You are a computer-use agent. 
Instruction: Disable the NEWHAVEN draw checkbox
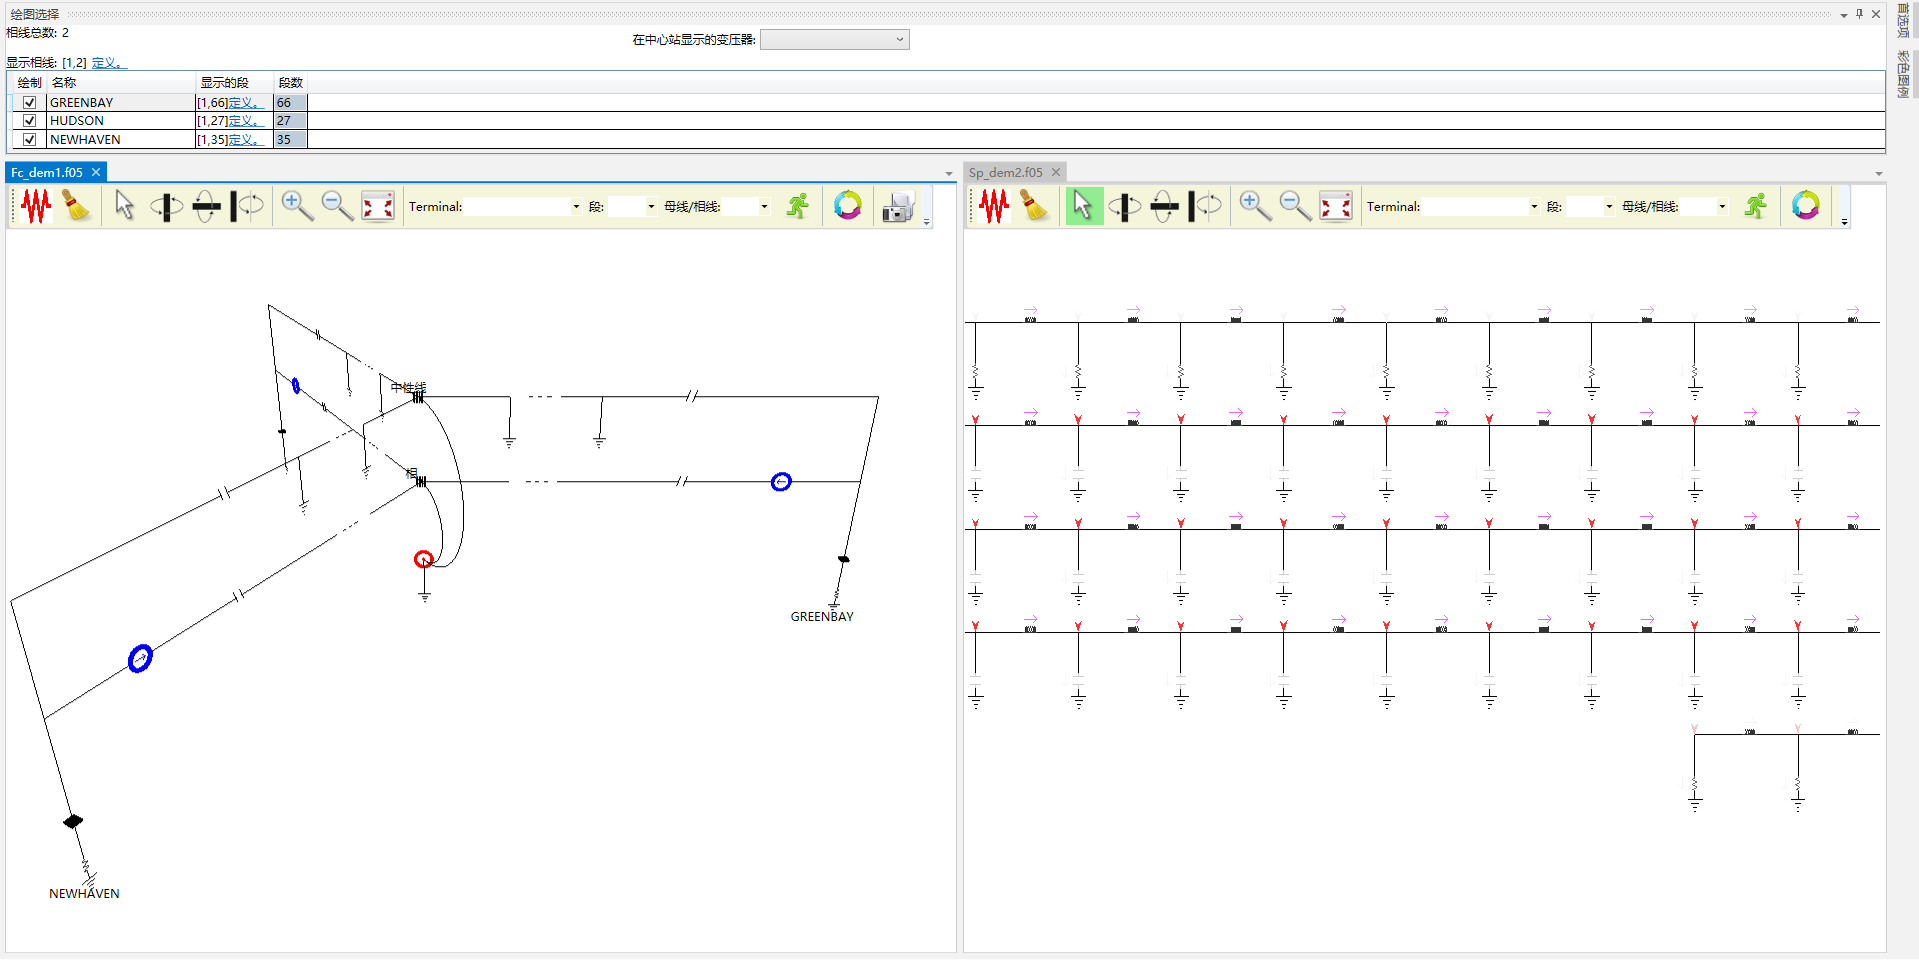point(30,140)
